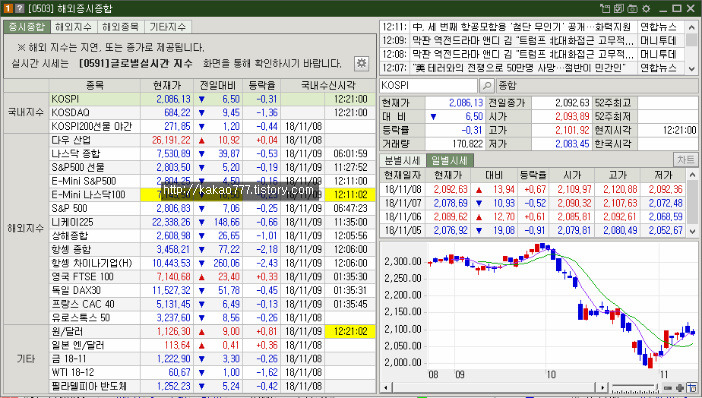Image resolution: width=702 pixels, height=398 pixels.
Task: Select the 원/달러 row
Action: click(212, 331)
